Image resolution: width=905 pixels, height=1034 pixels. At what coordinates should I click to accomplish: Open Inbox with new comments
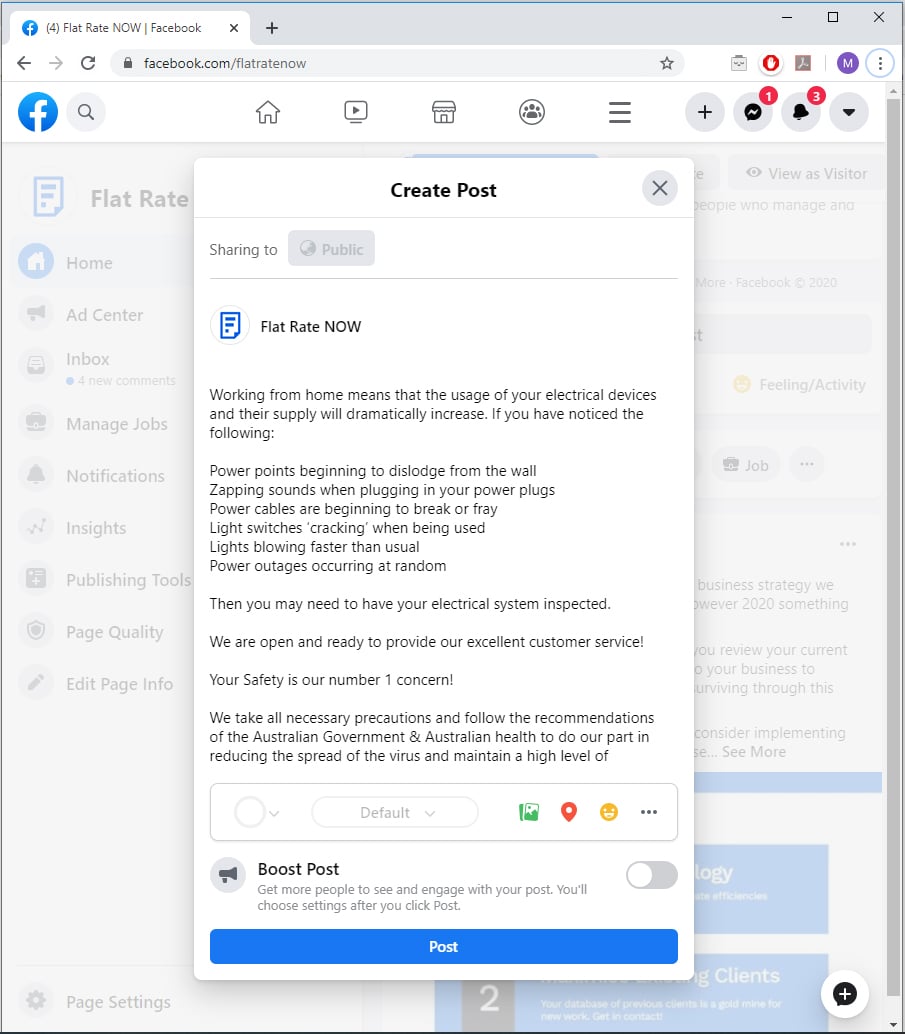97,368
